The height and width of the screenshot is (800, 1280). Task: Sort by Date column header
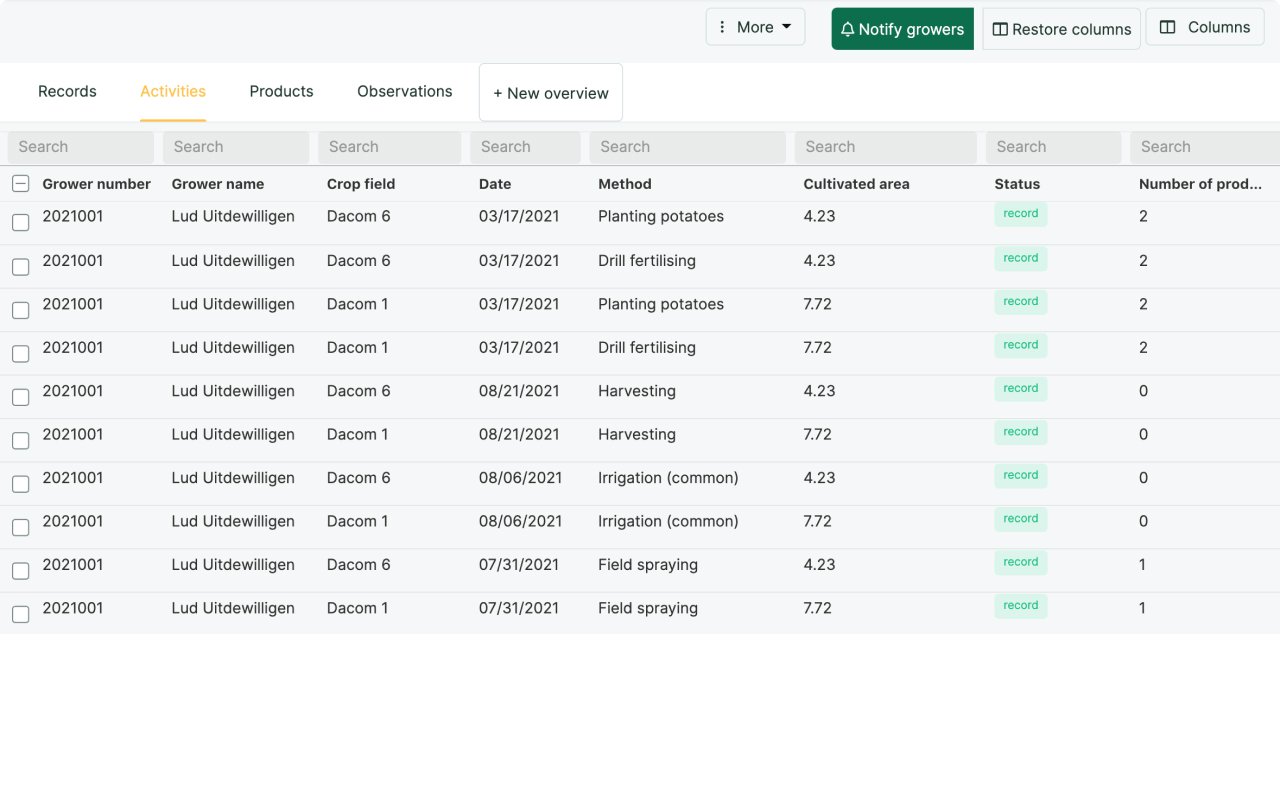click(495, 184)
